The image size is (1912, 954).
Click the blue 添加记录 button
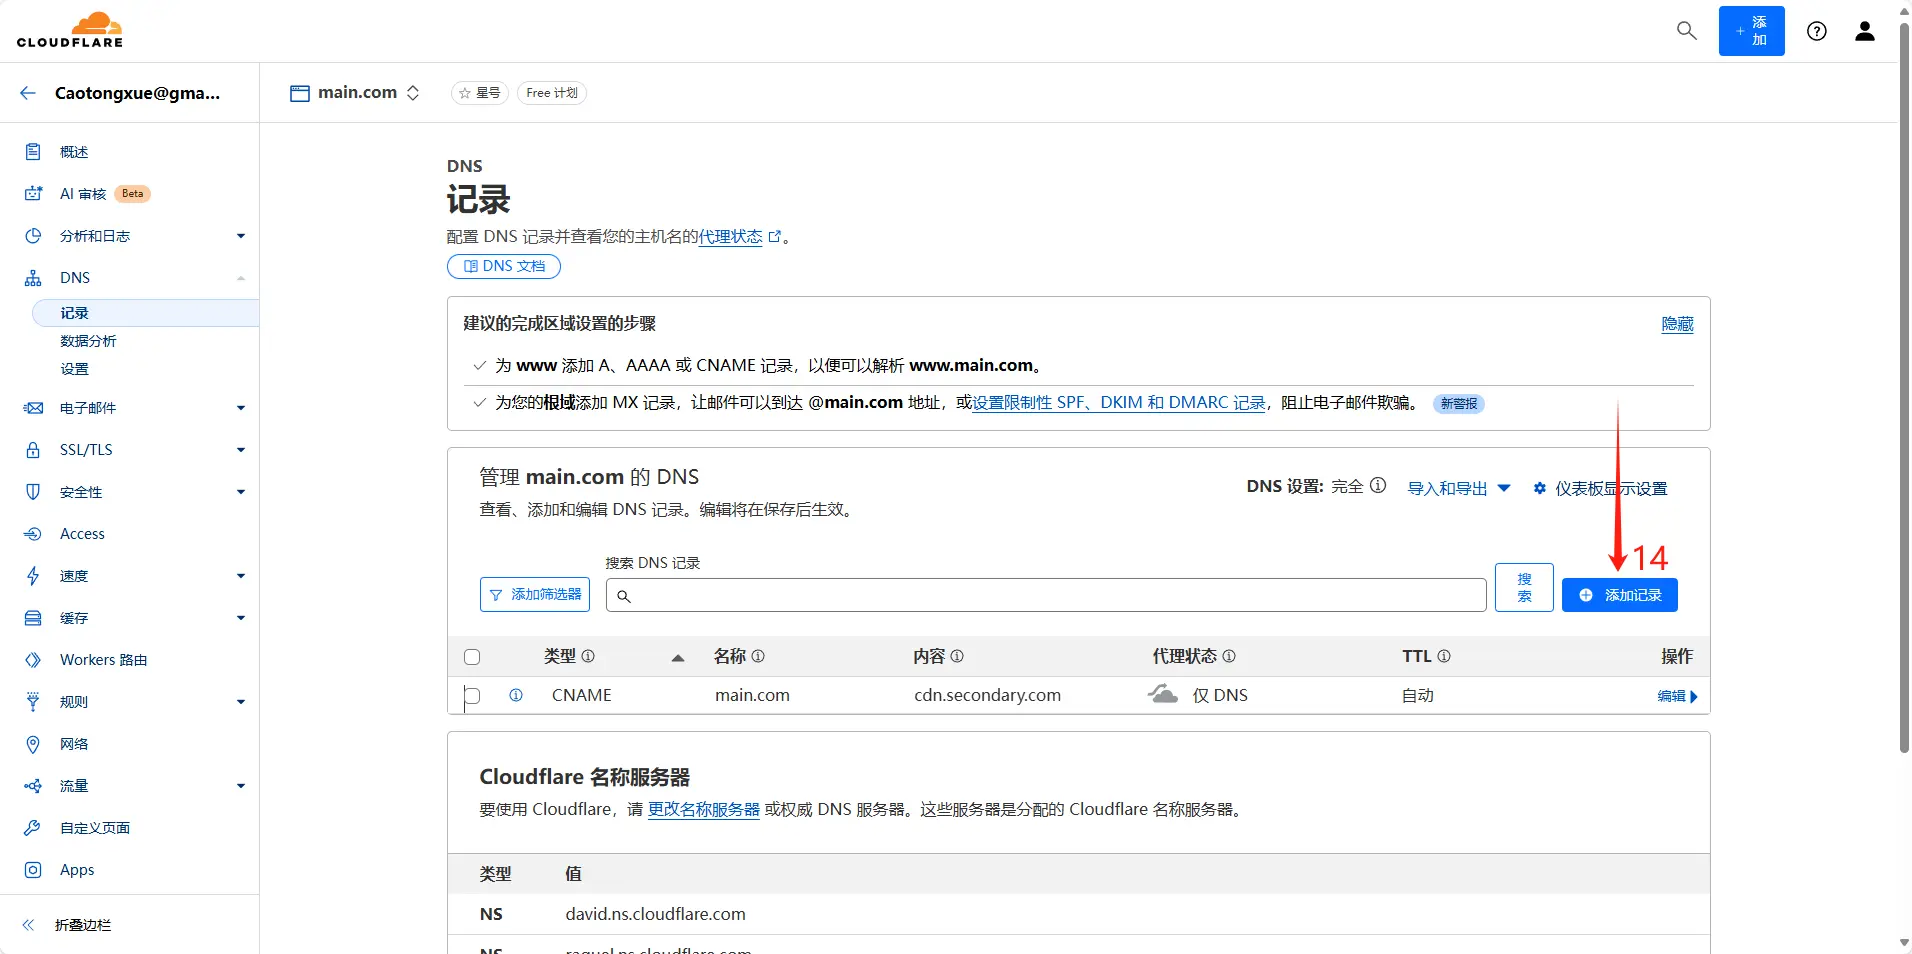(1620, 595)
